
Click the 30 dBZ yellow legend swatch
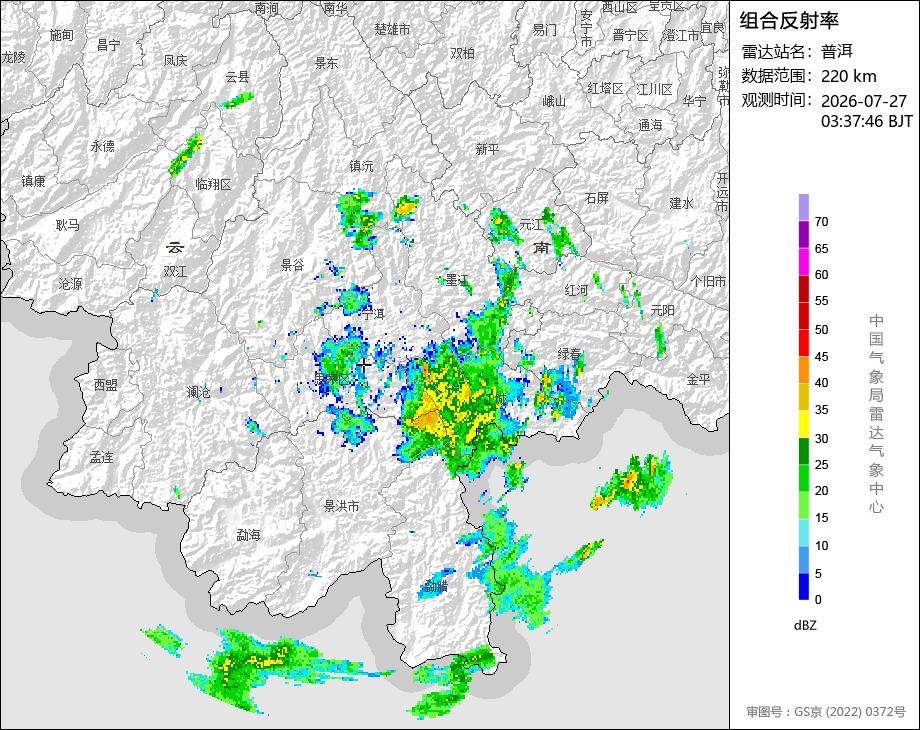(803, 424)
